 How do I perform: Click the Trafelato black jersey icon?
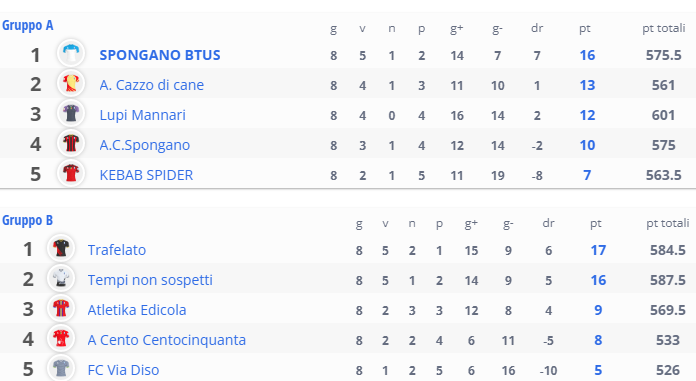61,248
